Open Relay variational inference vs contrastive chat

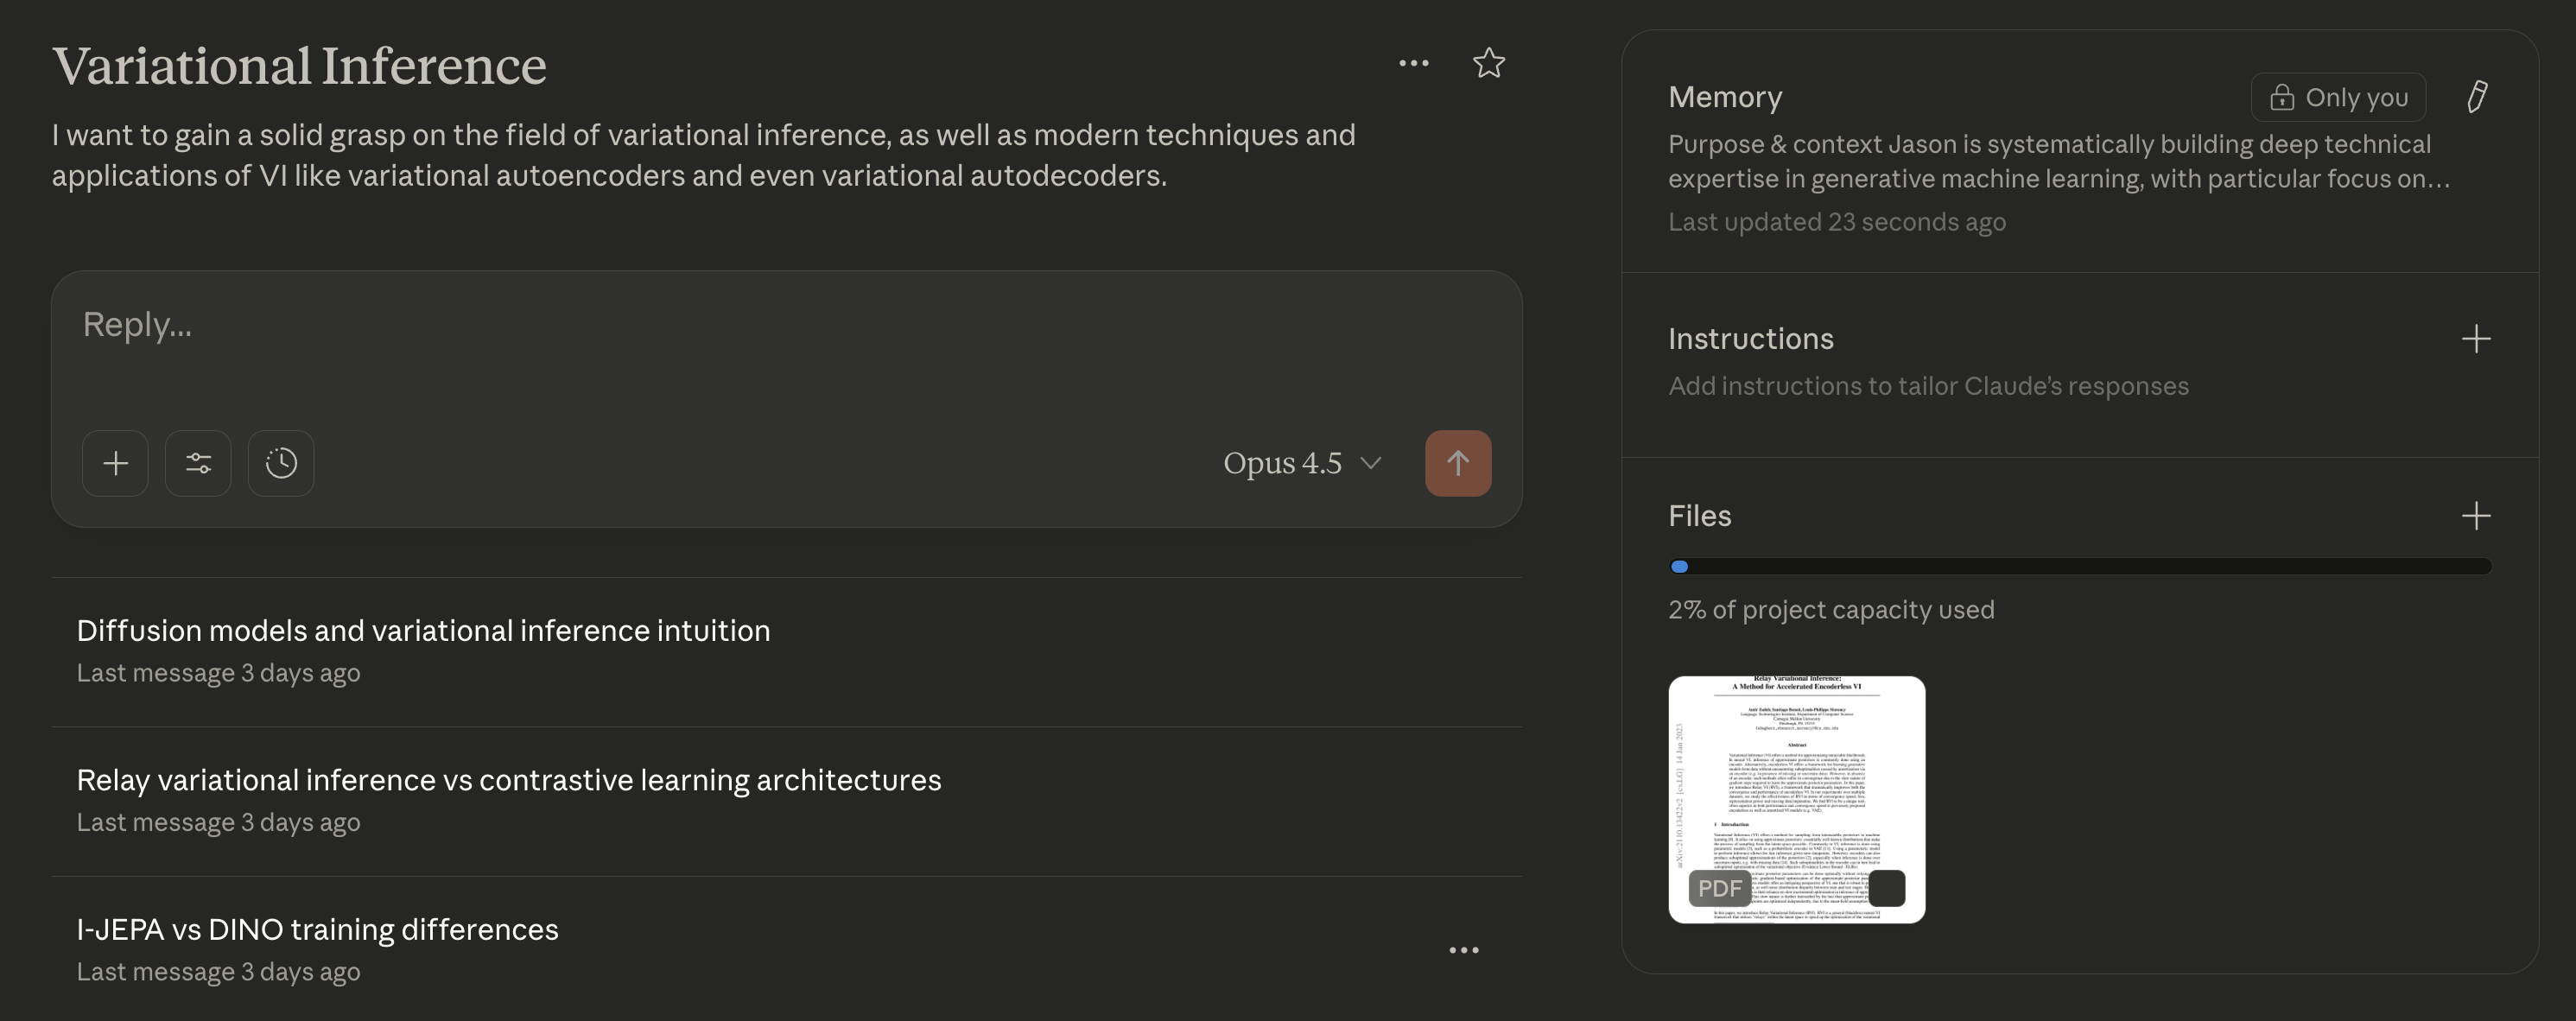tap(508, 780)
